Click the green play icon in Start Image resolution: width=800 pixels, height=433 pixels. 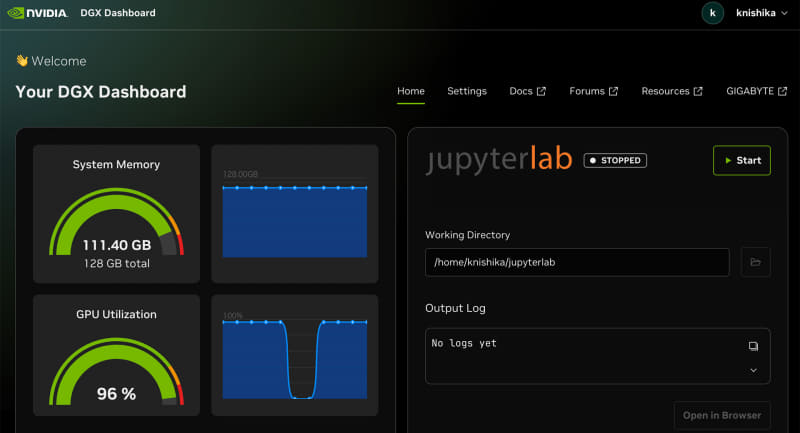(728, 160)
